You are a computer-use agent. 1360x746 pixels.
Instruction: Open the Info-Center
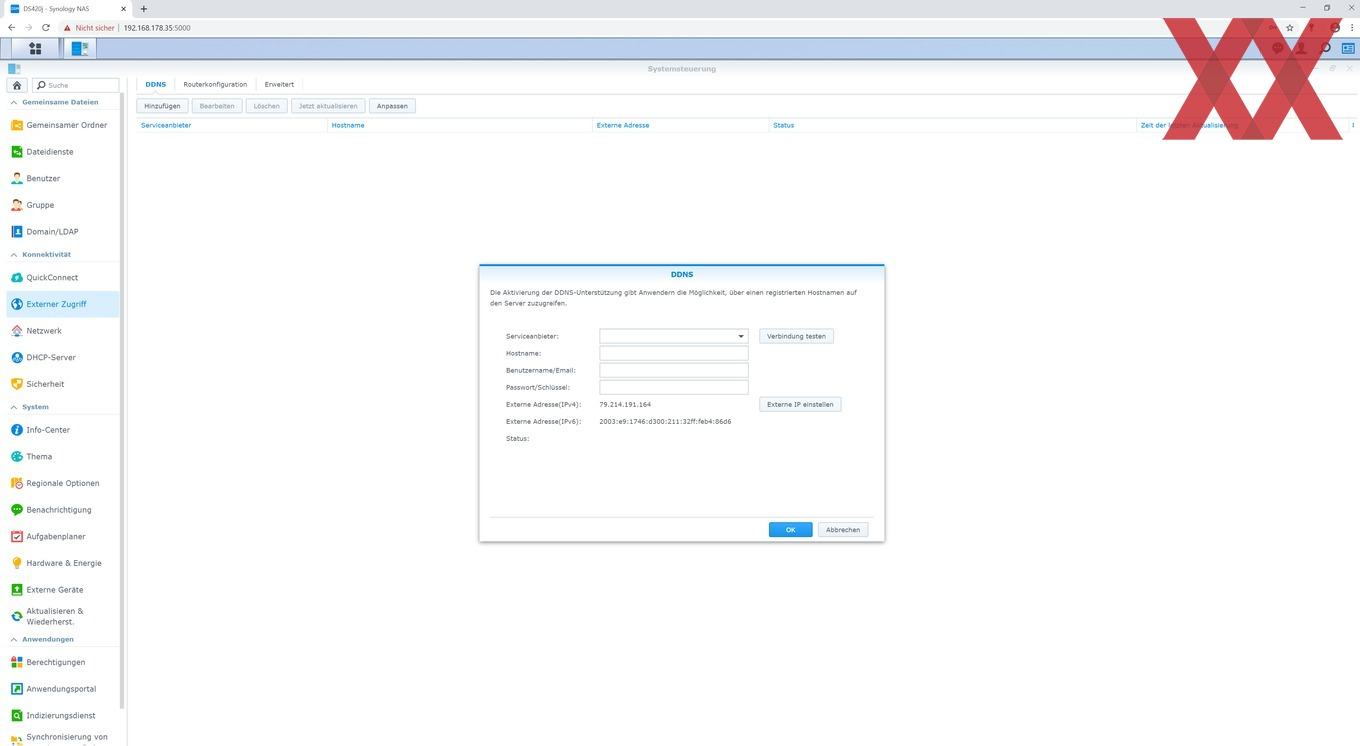(x=63, y=430)
